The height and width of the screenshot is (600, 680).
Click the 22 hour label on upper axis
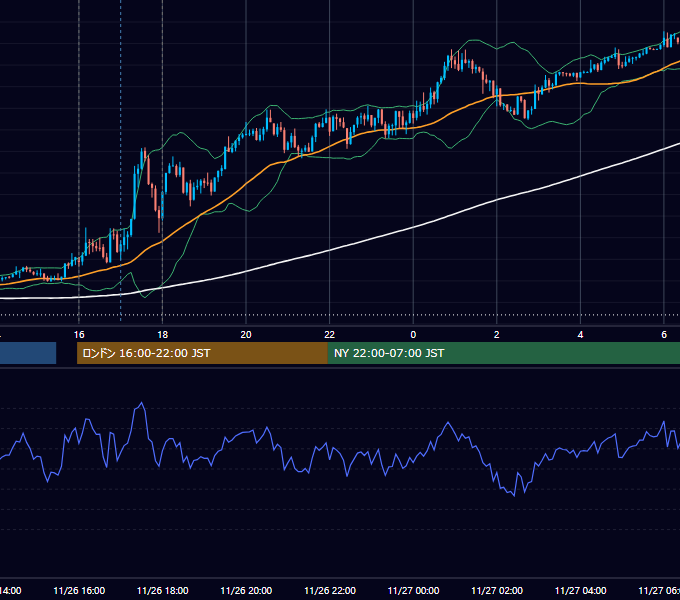click(330, 335)
